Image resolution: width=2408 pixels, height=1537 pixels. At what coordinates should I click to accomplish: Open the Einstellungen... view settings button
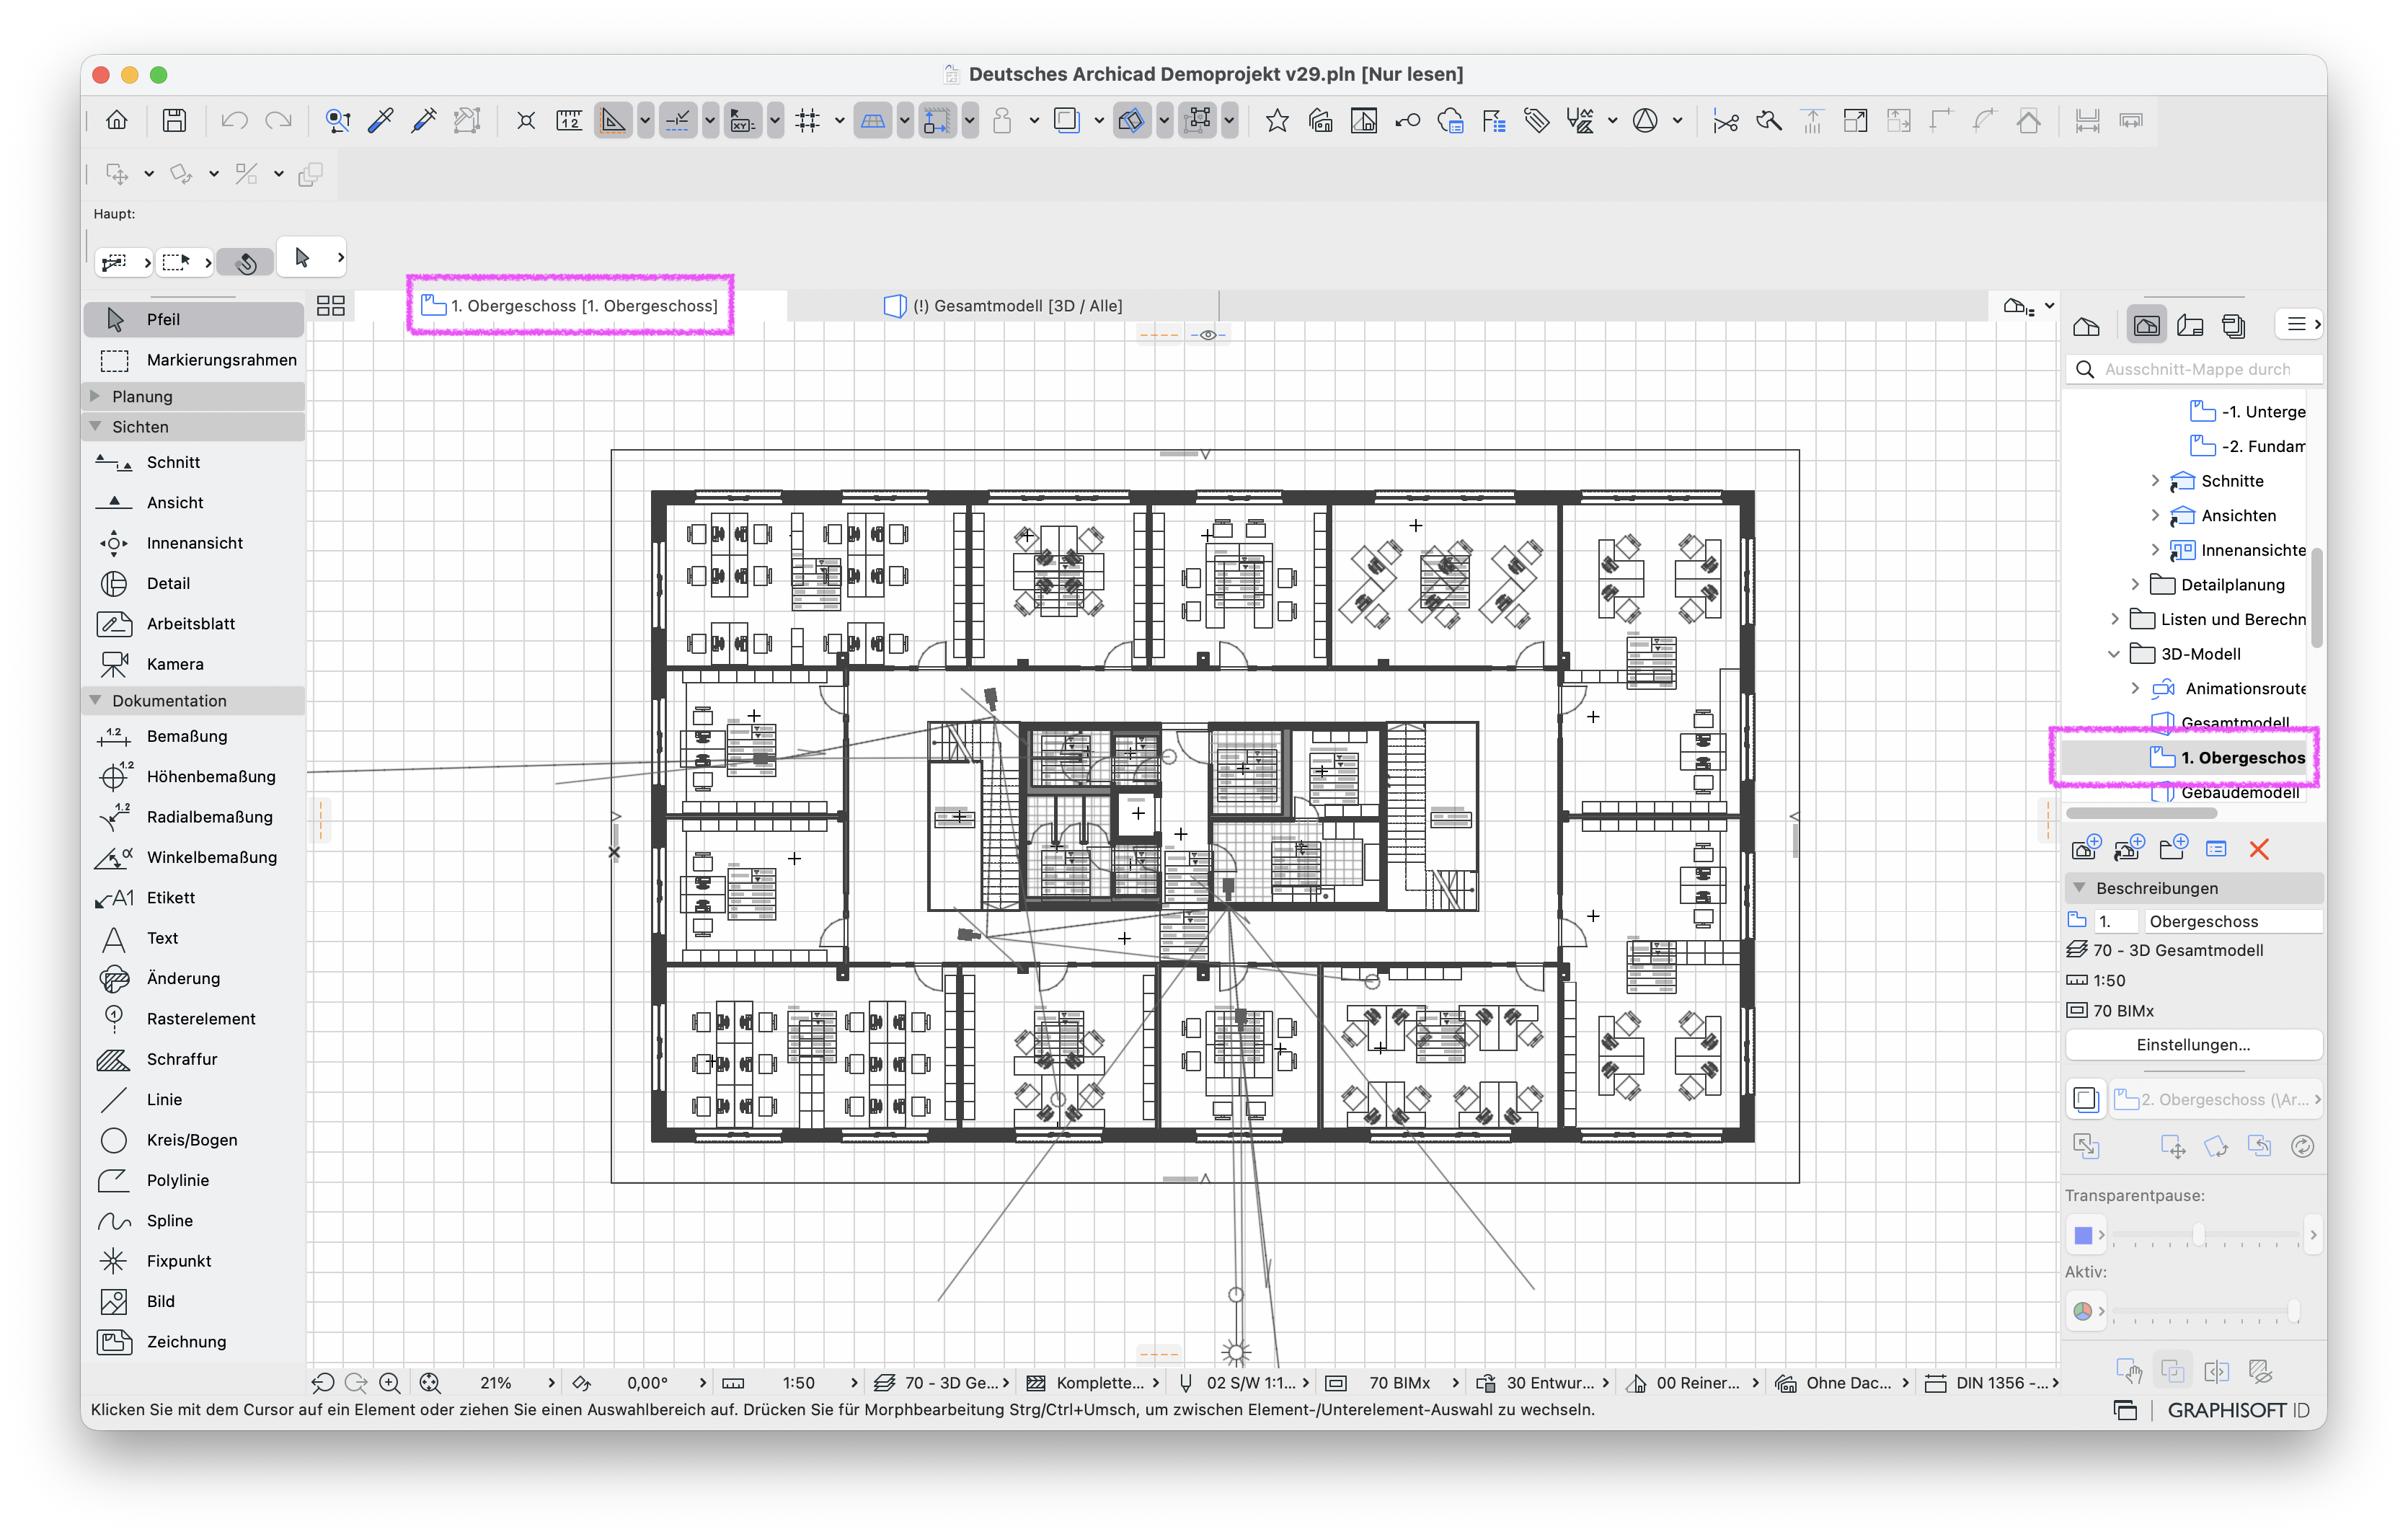2193,1045
